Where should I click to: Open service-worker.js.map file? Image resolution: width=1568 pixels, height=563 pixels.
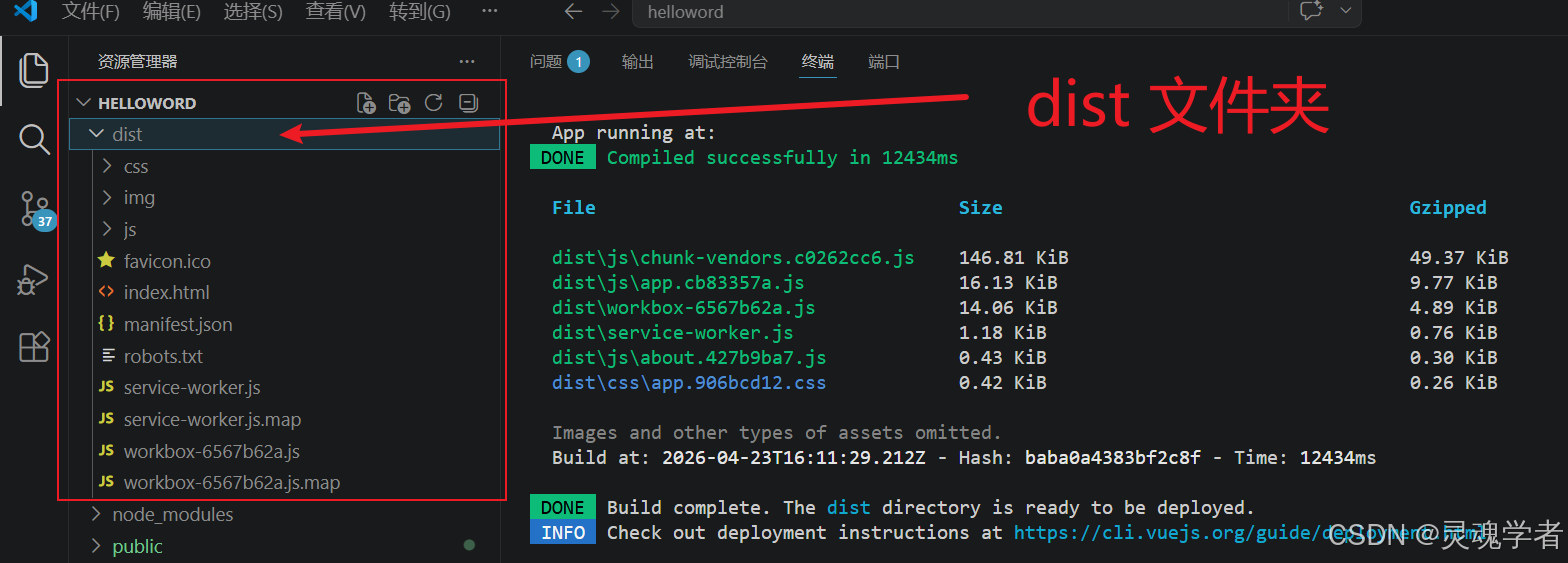212,420
